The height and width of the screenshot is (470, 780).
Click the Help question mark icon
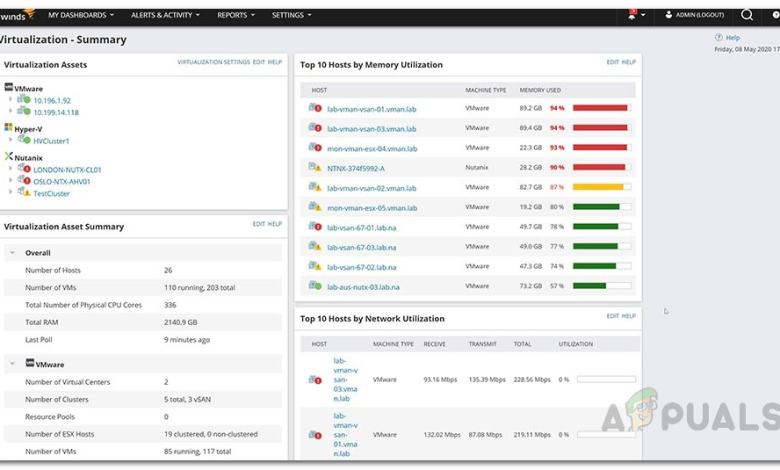[719, 37]
